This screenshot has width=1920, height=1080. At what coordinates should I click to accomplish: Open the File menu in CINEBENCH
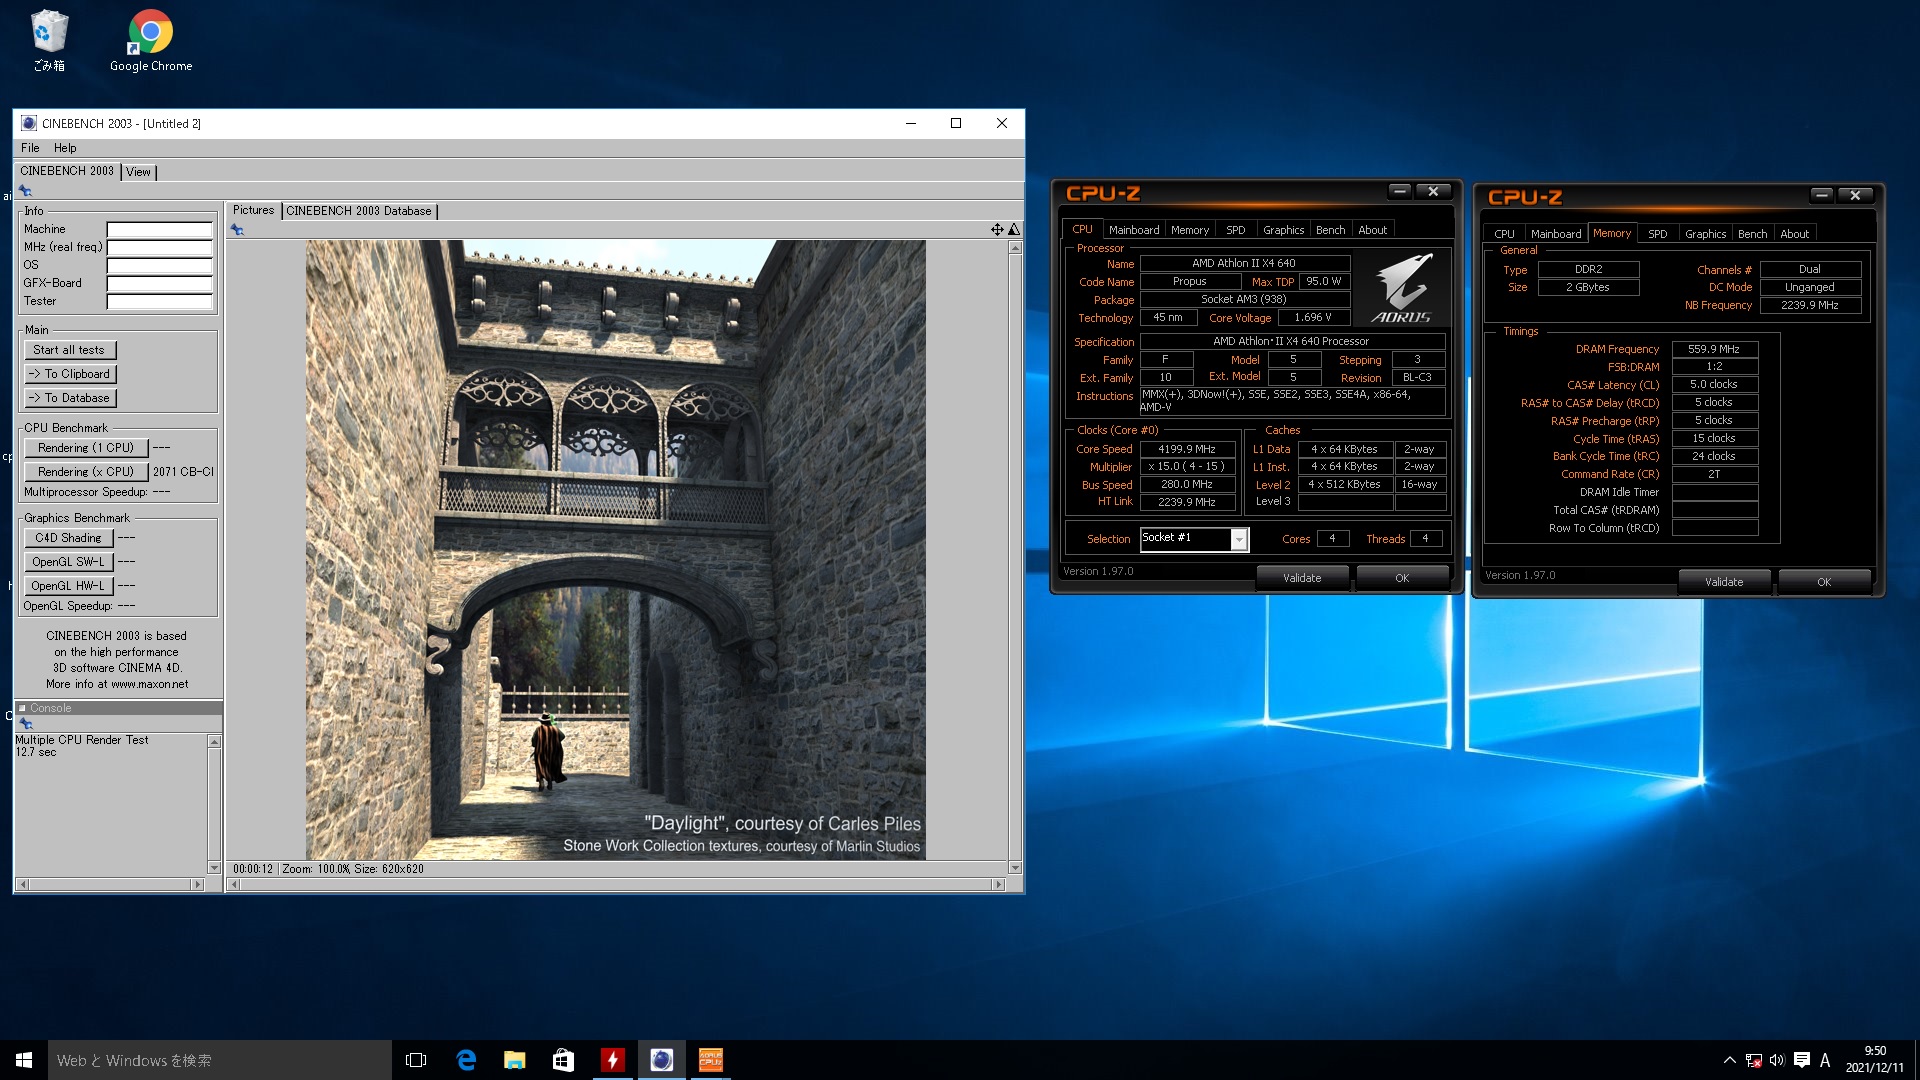point(30,148)
